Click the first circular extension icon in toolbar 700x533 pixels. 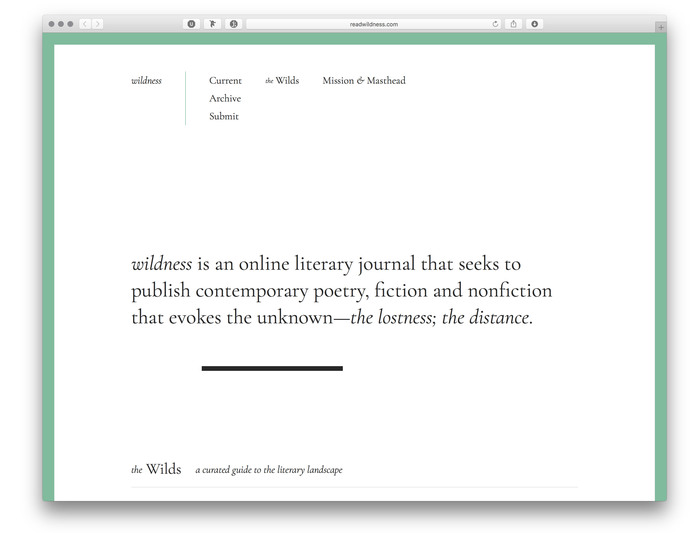tap(192, 24)
